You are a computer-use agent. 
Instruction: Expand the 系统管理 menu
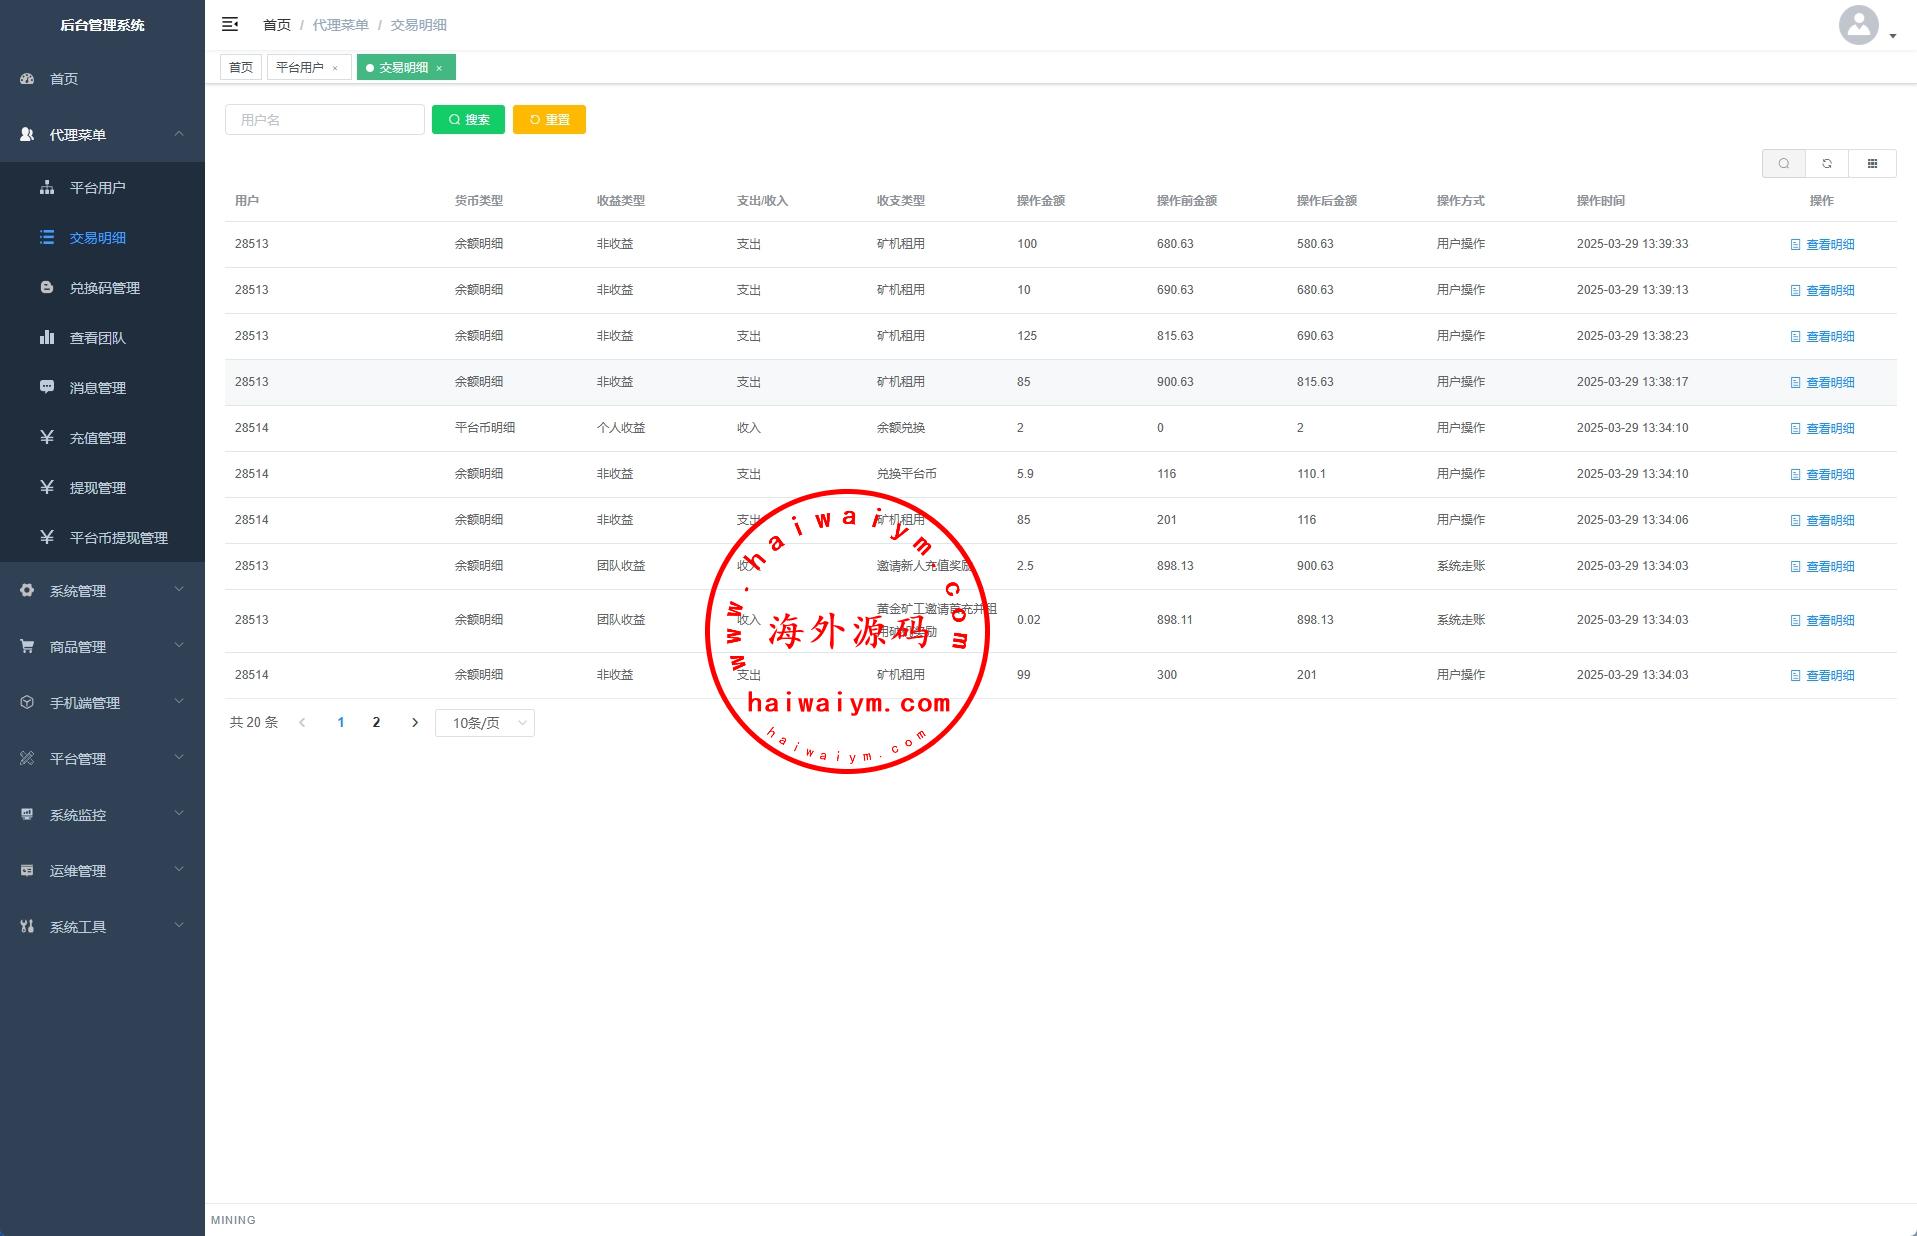pyautogui.click(x=102, y=591)
